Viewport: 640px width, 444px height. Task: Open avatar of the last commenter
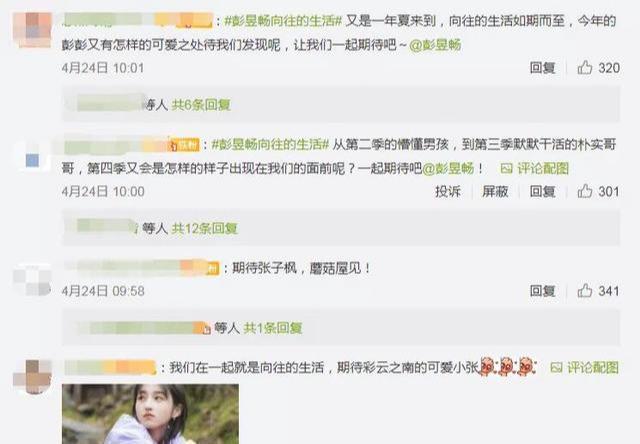coord(33,377)
